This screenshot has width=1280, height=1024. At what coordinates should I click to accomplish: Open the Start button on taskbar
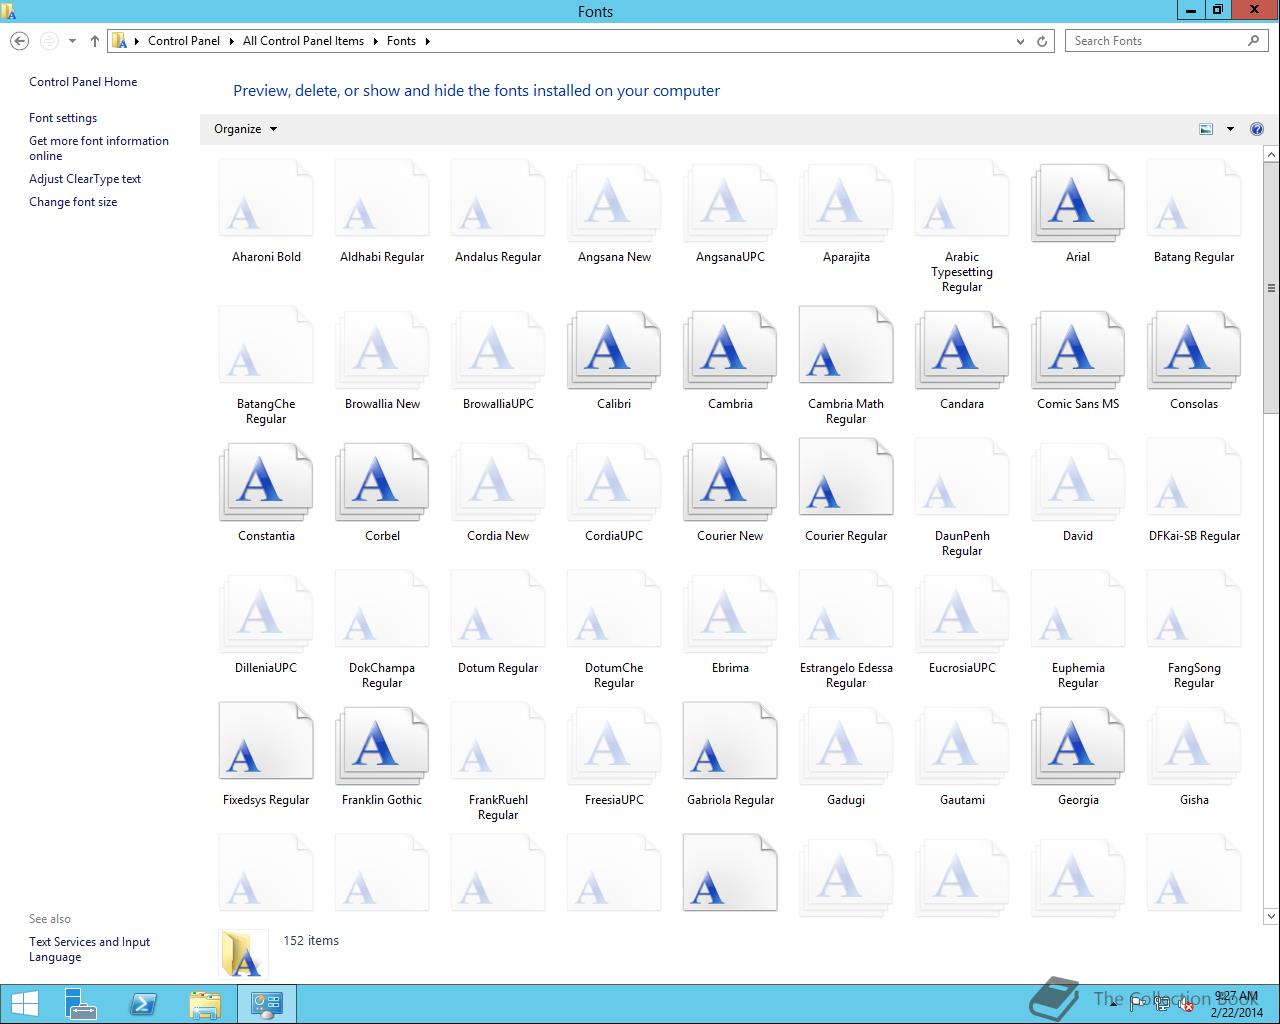point(24,1004)
